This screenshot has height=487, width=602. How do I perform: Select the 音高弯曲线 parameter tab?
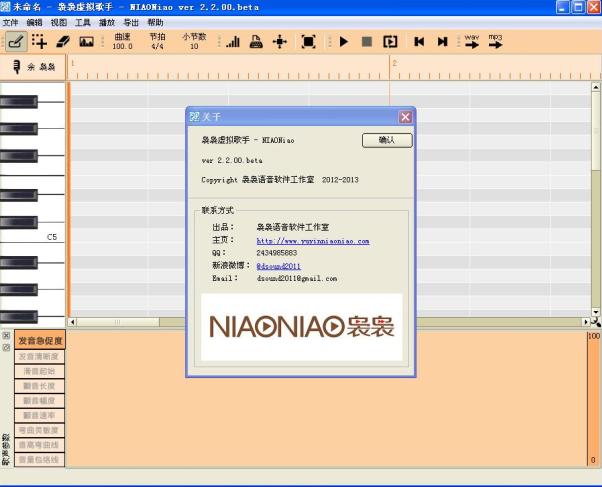[x=39, y=445]
